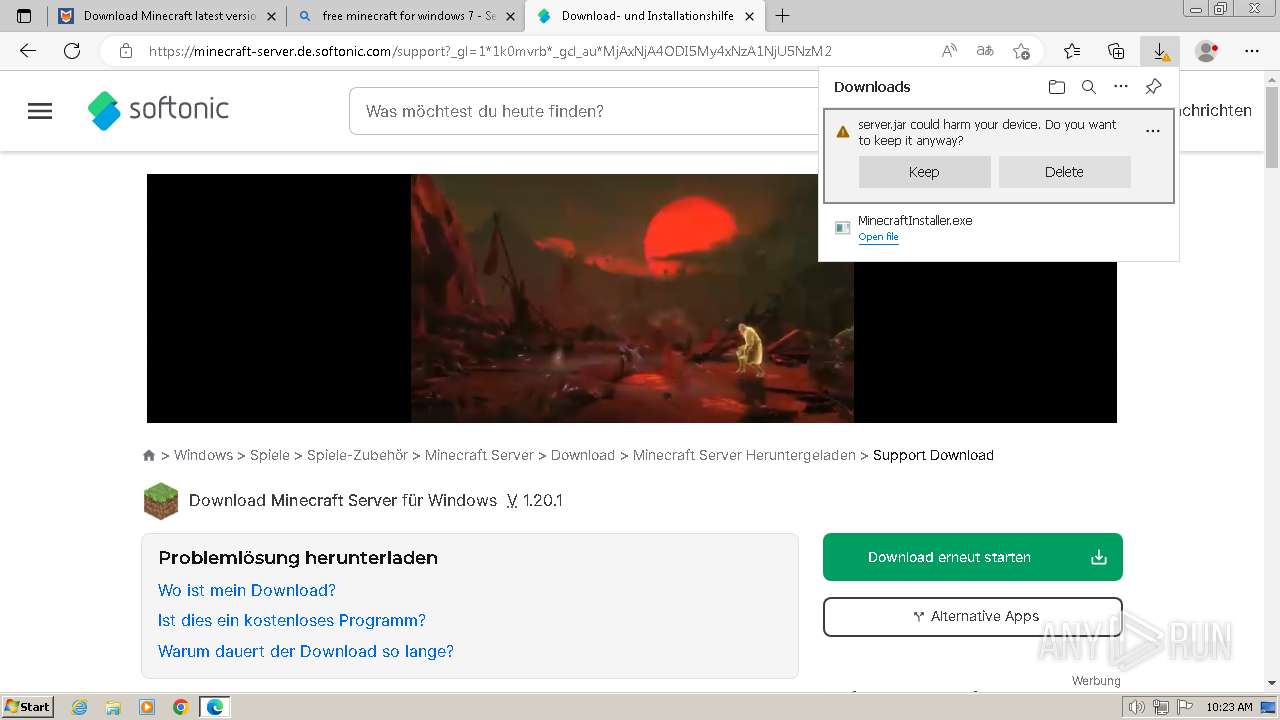1280x720 pixels.
Task: Pin the Downloads panel
Action: click(x=1153, y=87)
